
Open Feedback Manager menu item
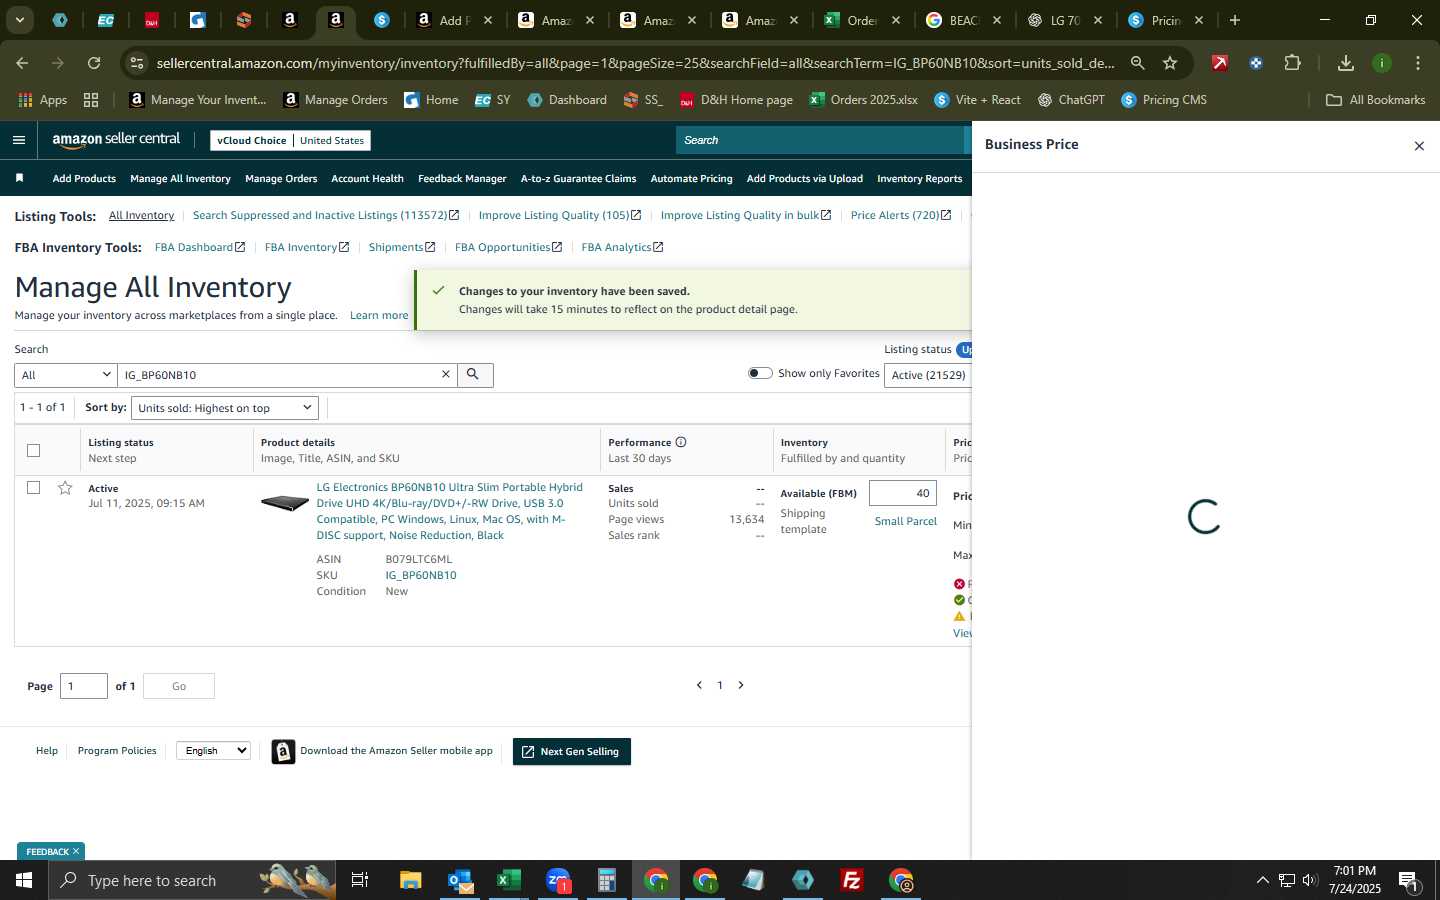[462, 178]
